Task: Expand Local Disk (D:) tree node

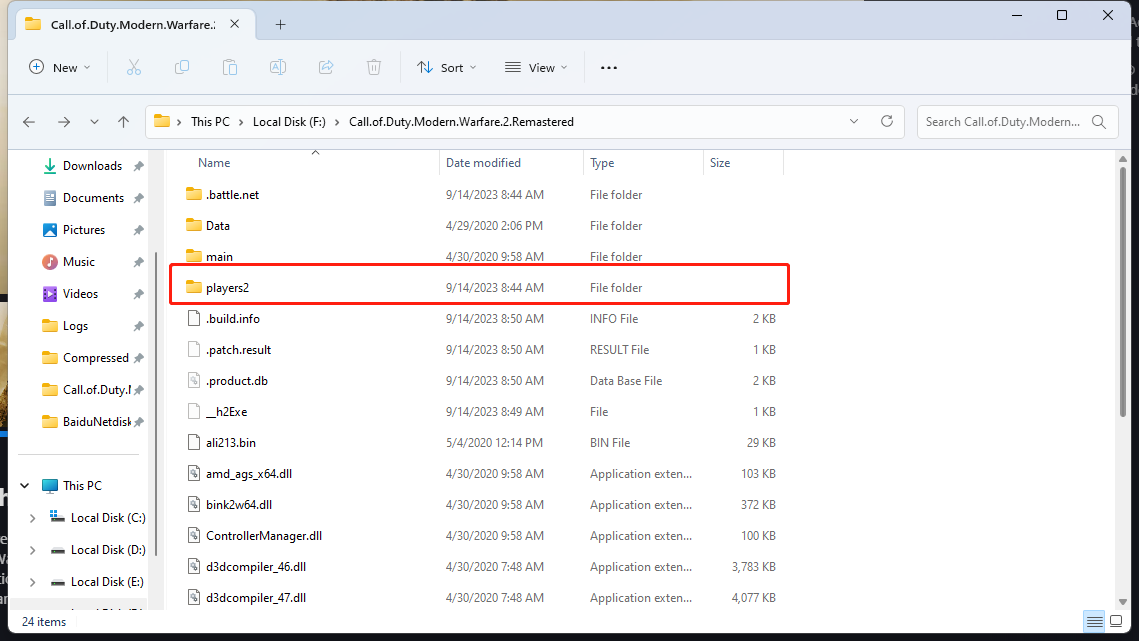Action: (x=32, y=550)
